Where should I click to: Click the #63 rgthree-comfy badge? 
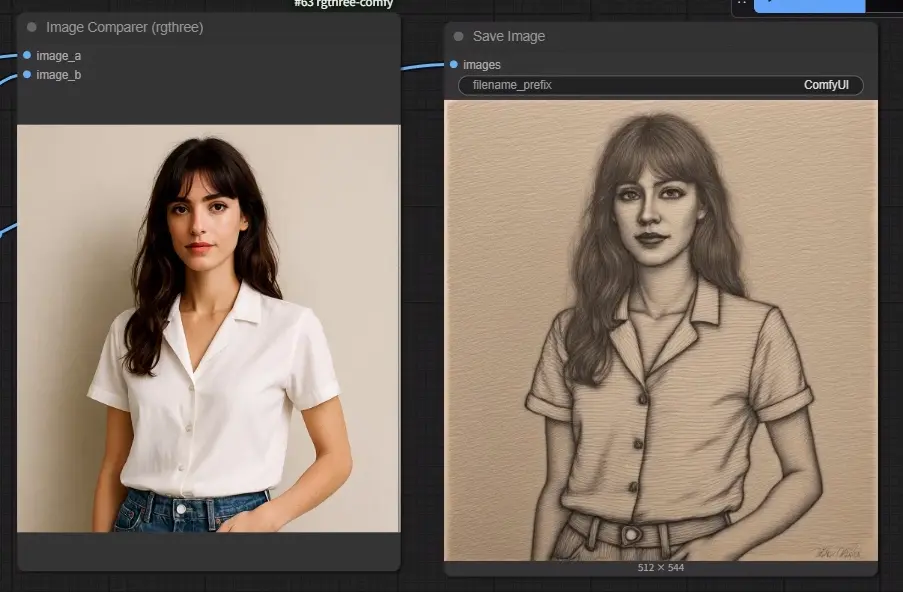coord(343,4)
